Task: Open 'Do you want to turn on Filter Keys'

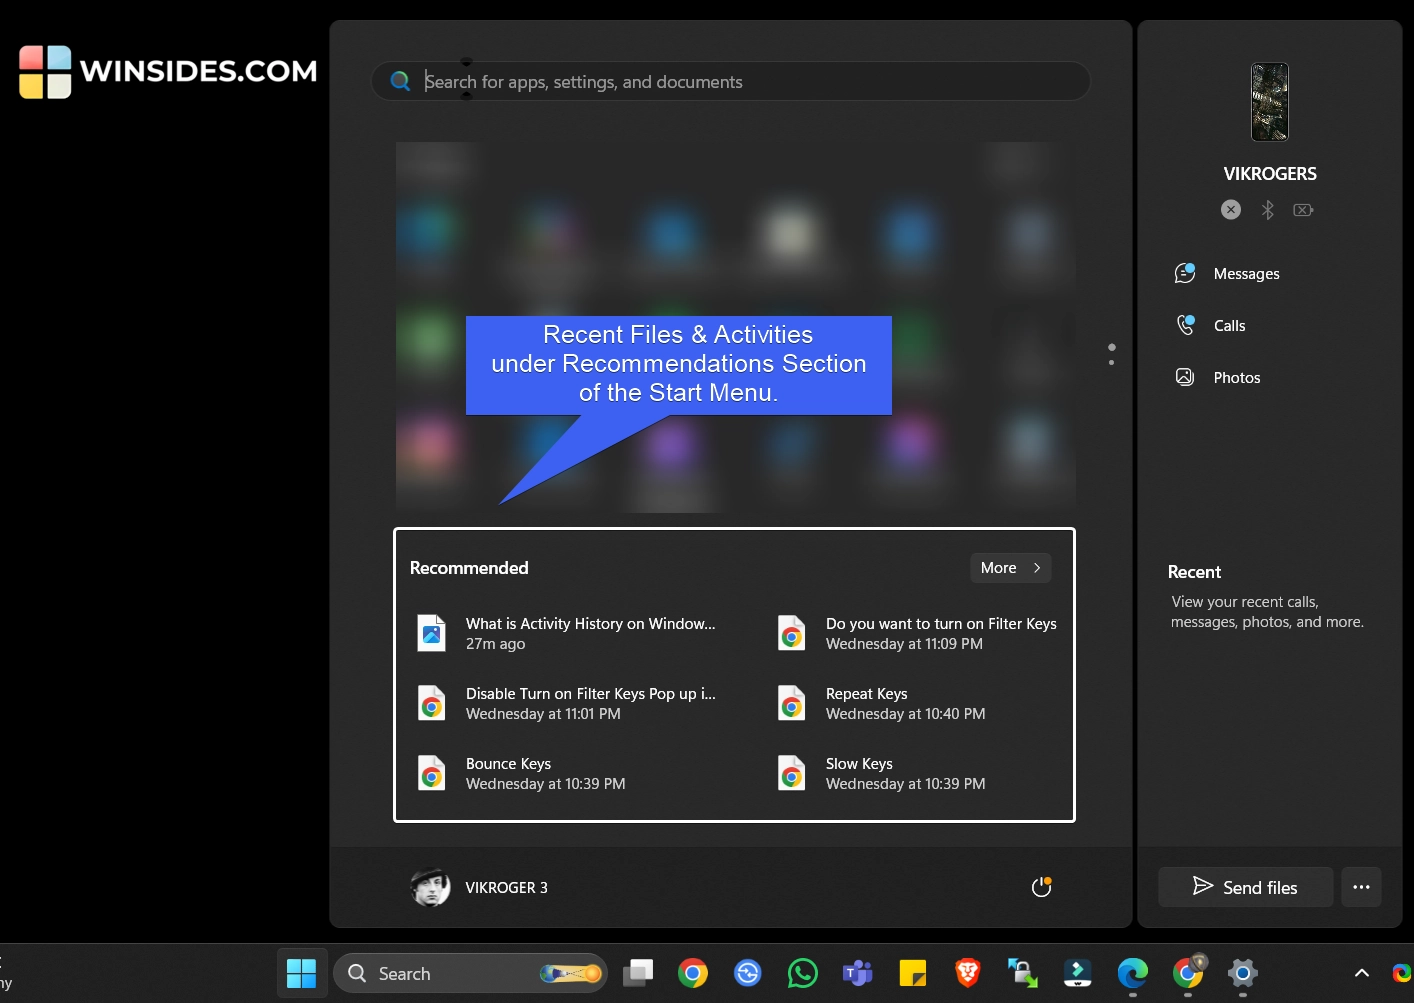Action: tap(917, 633)
